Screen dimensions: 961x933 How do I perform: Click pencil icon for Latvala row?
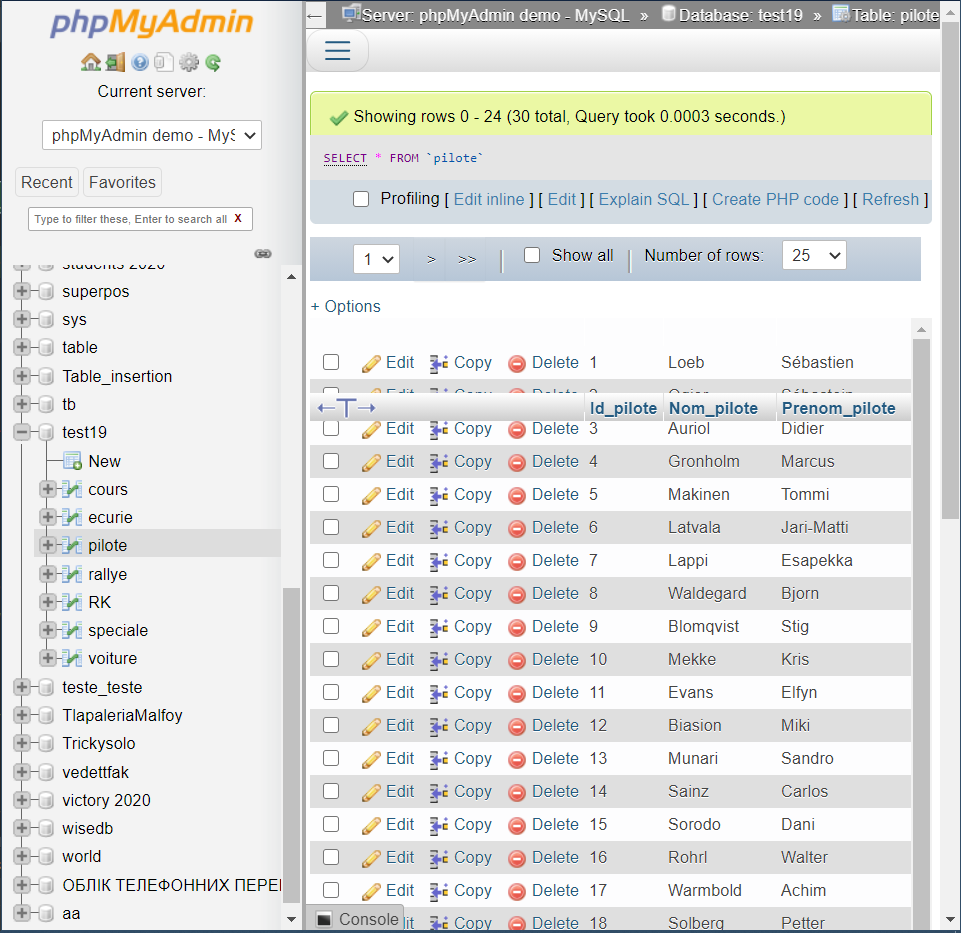[x=371, y=528]
